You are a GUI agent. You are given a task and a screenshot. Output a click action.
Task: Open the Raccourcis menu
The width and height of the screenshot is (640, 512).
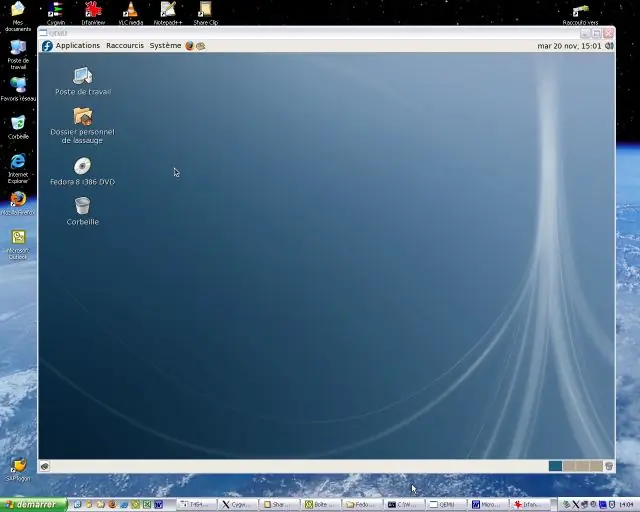coord(125,45)
